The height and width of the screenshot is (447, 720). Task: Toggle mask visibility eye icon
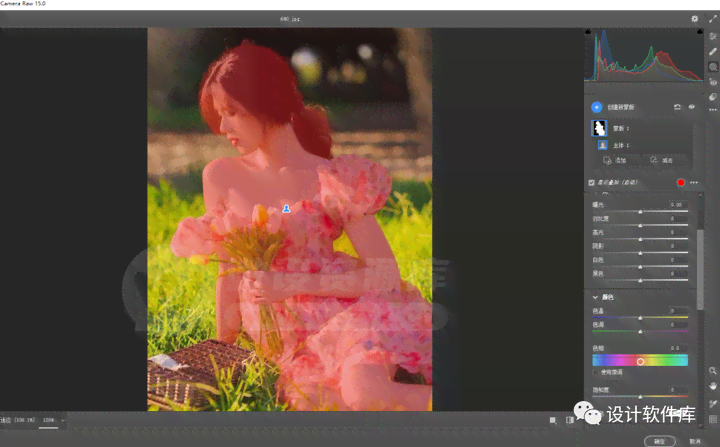692,107
